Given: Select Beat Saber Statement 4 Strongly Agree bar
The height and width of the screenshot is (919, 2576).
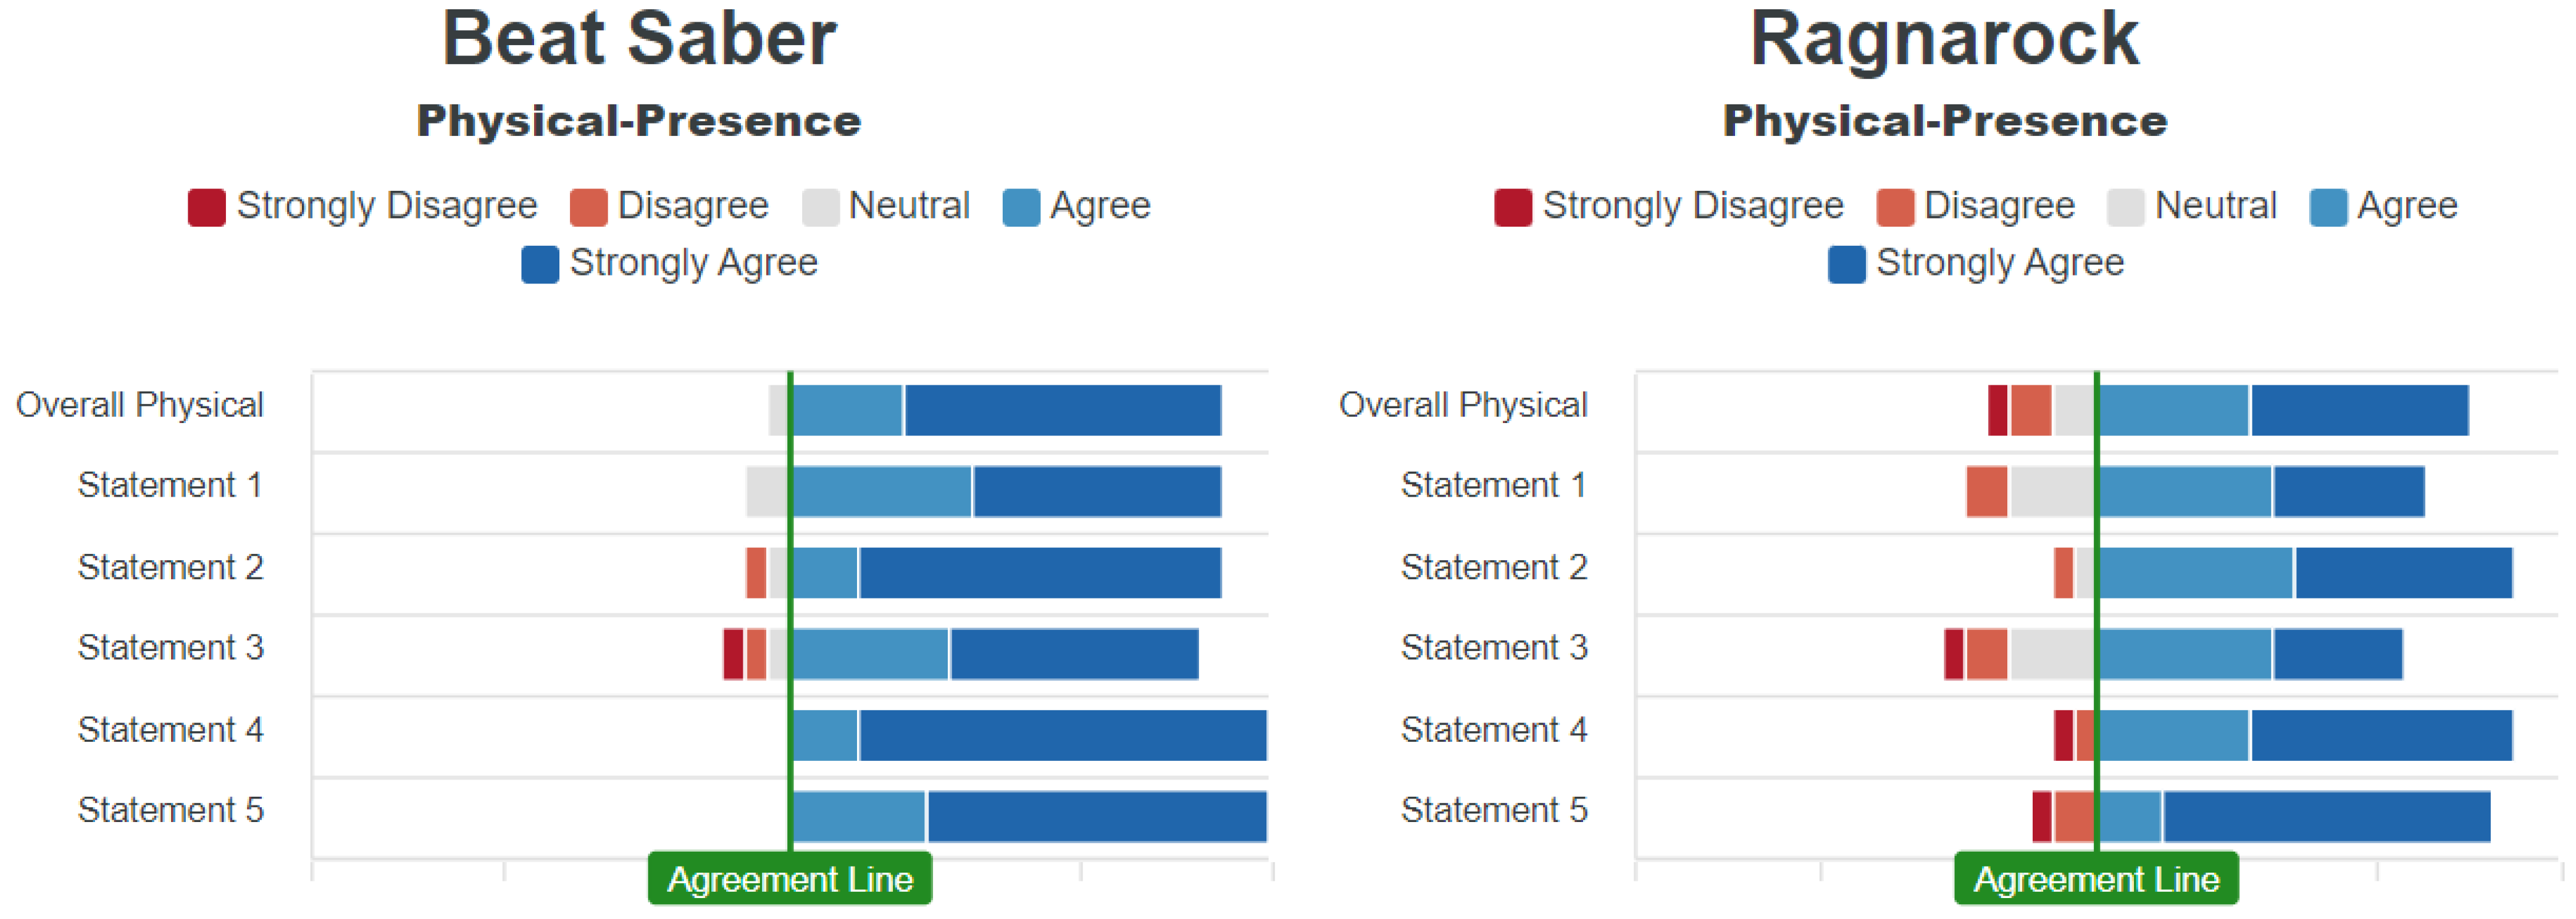Looking at the screenshot, I should tap(1062, 735).
